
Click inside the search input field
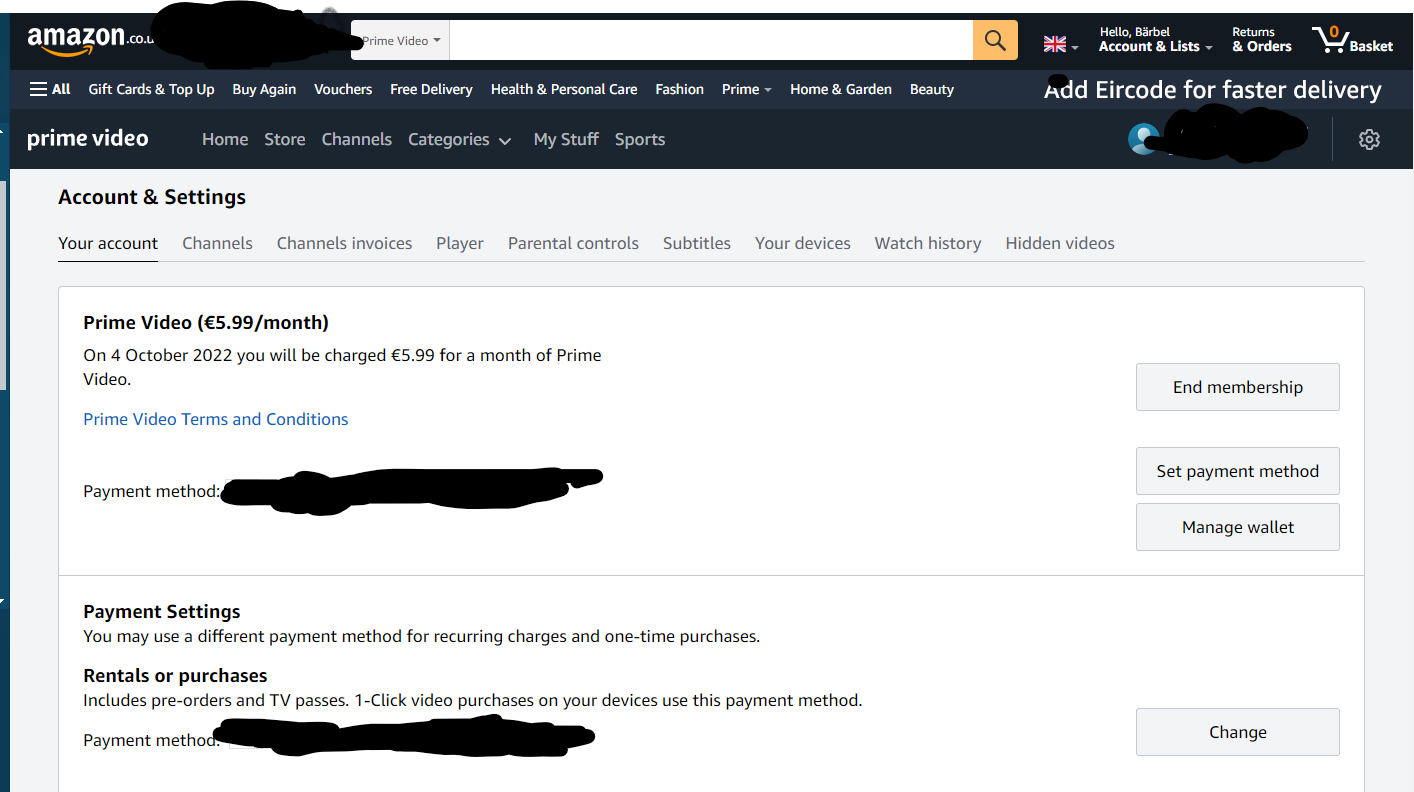[710, 40]
